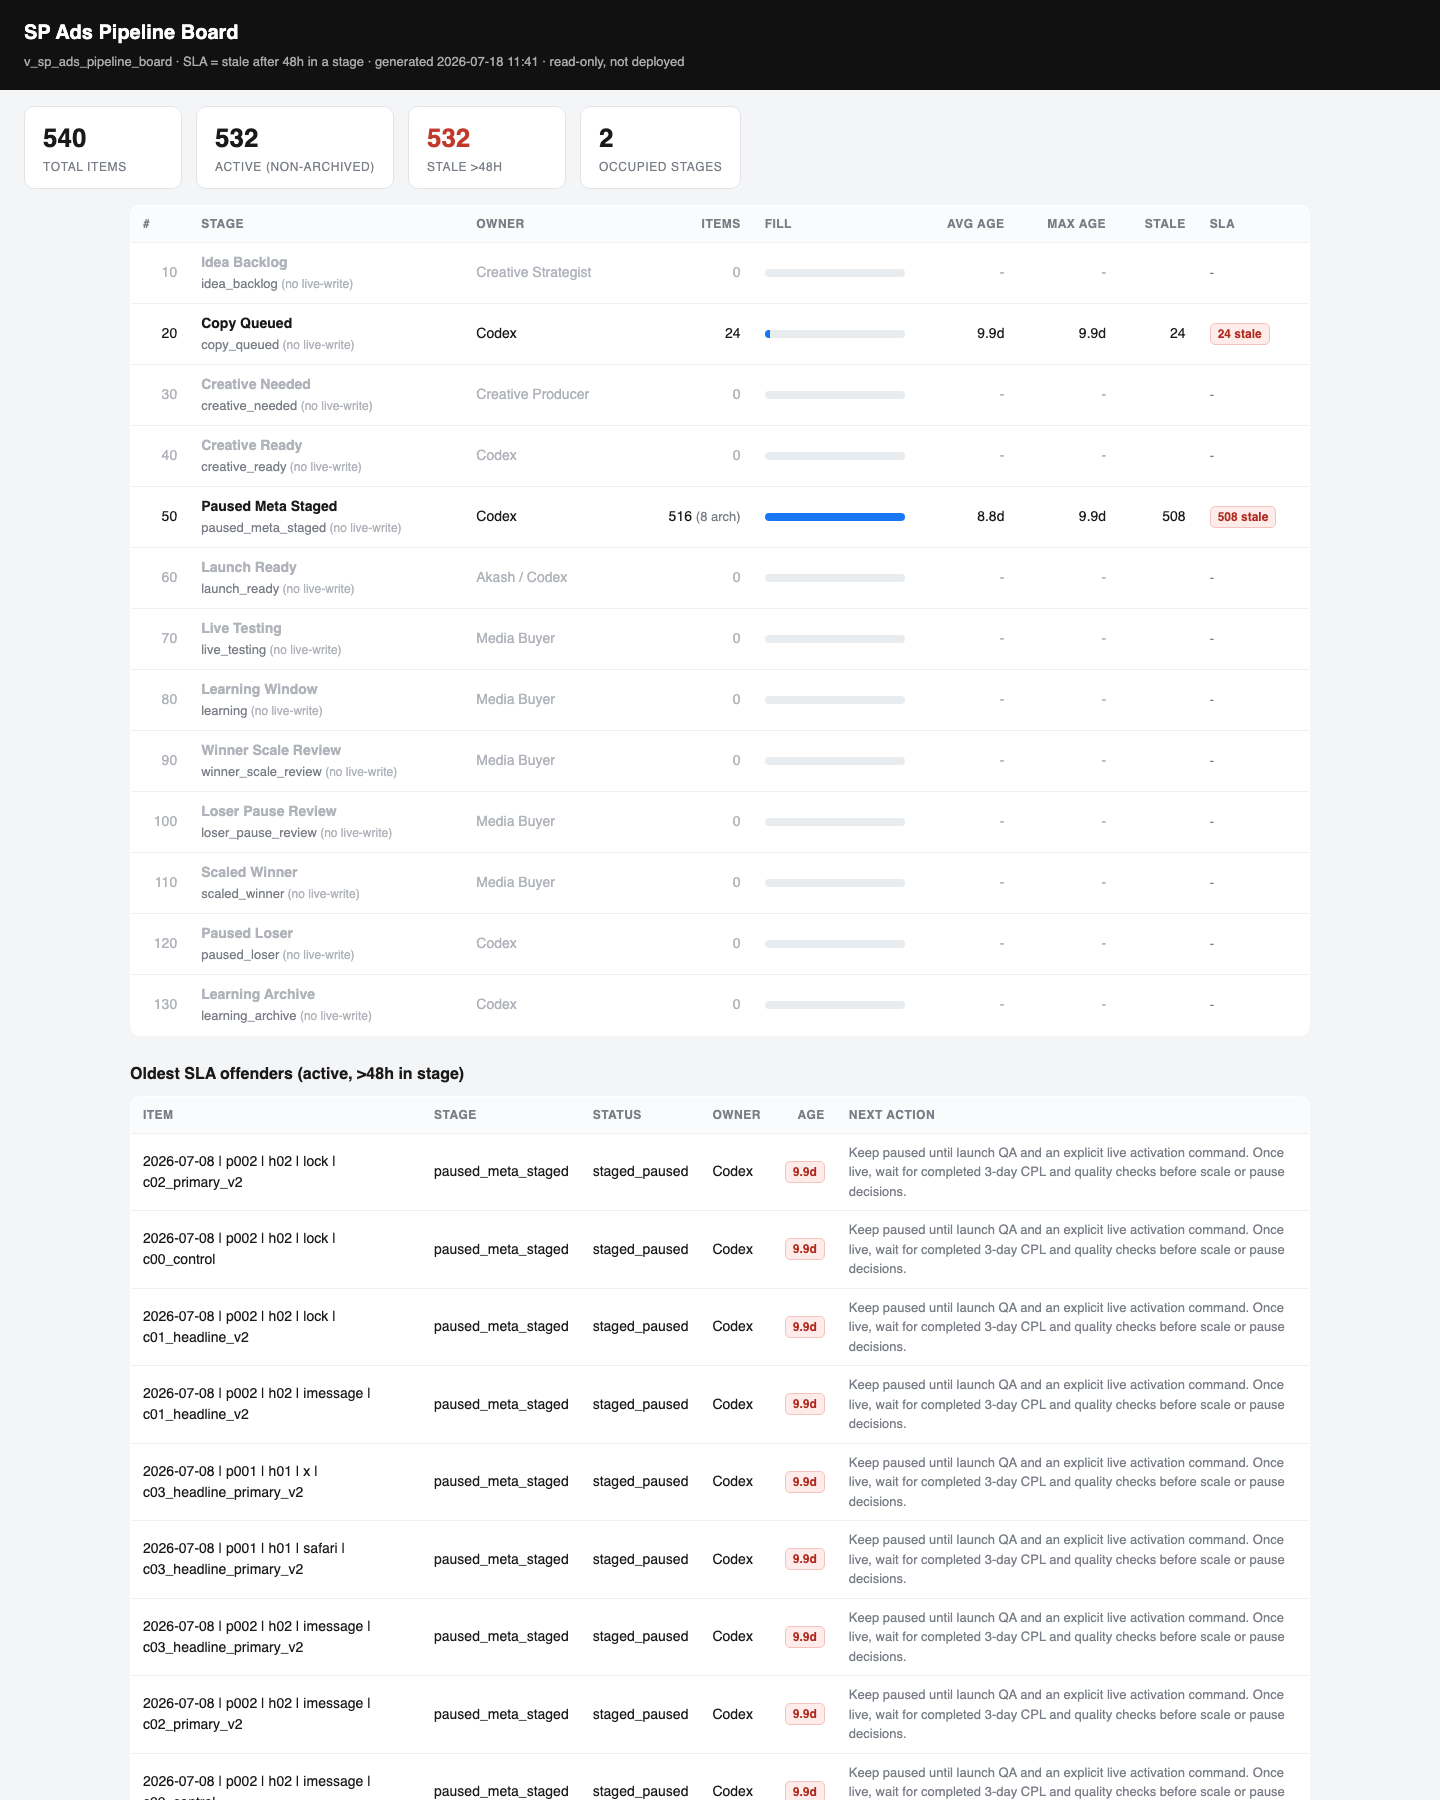1440x1800 pixels.
Task: Select the lock c00_control offender item
Action: tap(239, 1249)
